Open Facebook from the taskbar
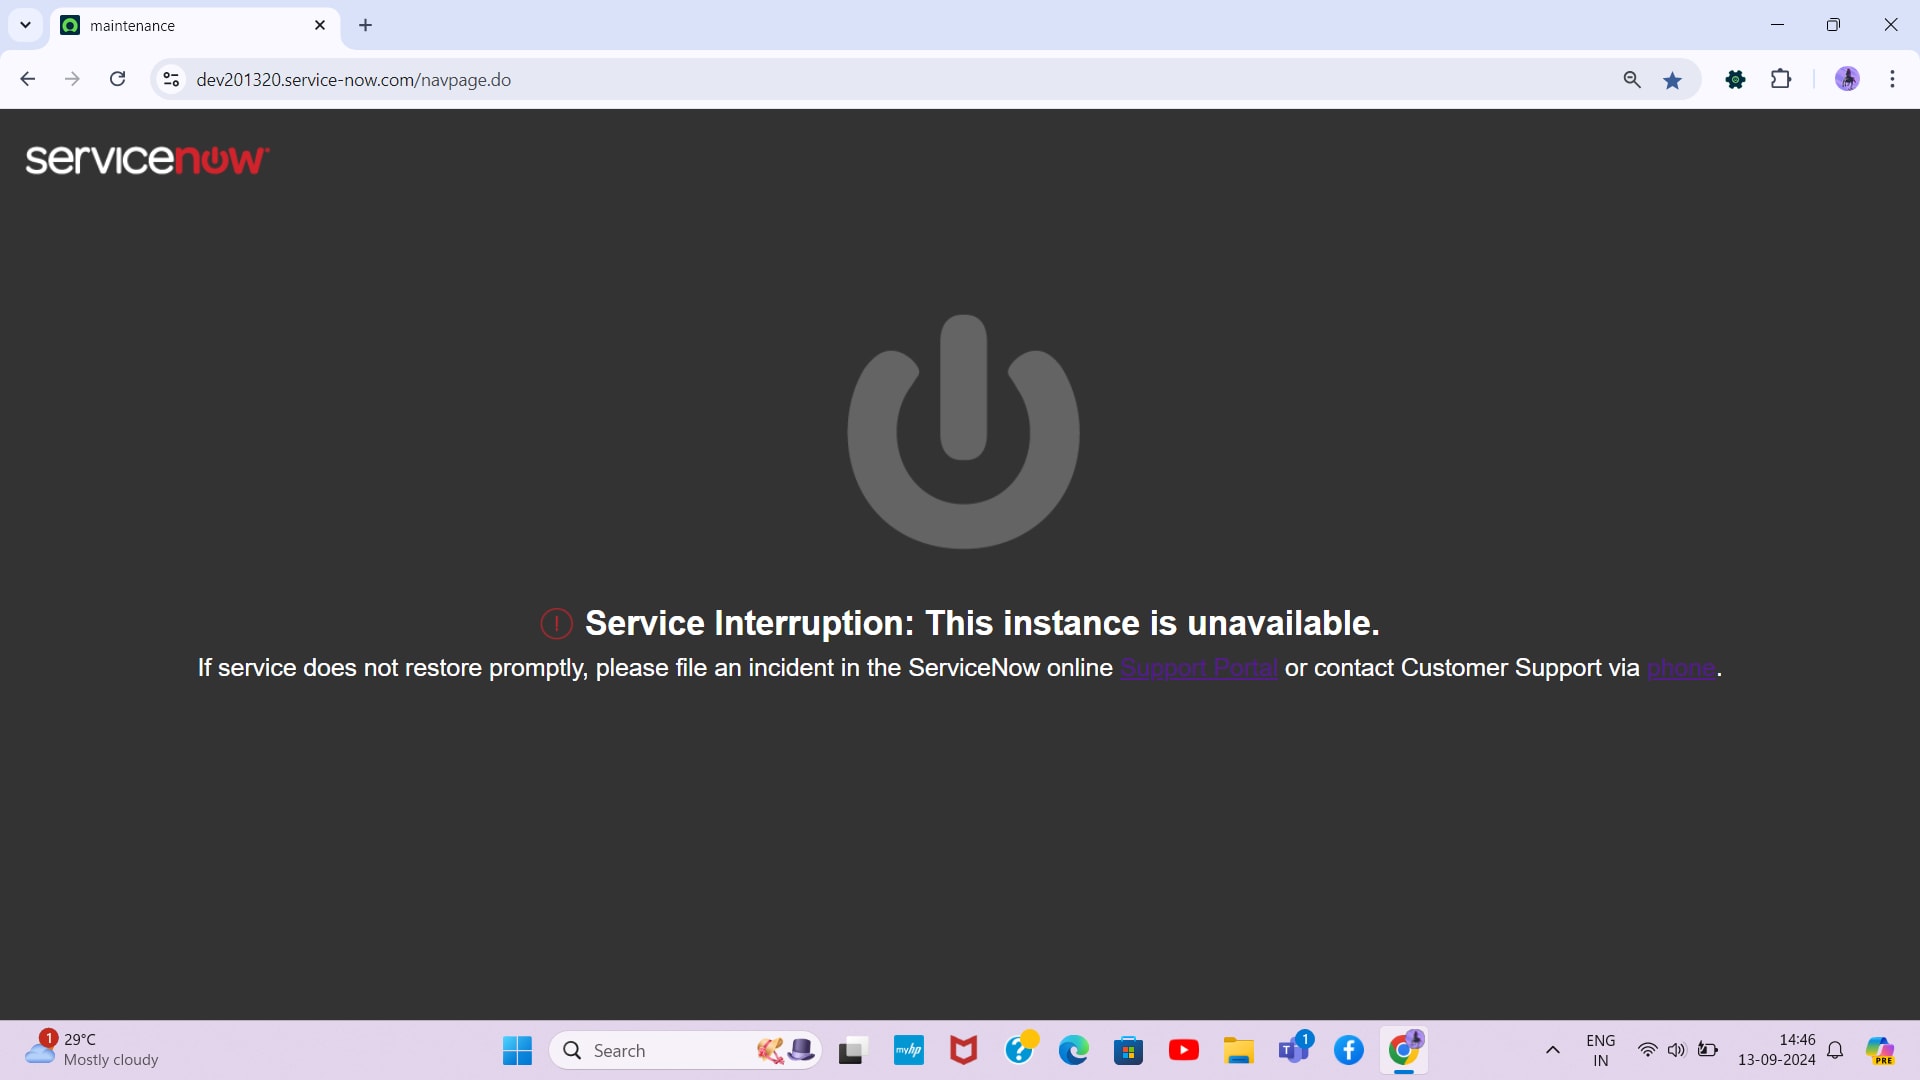1920x1080 pixels. (x=1349, y=1050)
